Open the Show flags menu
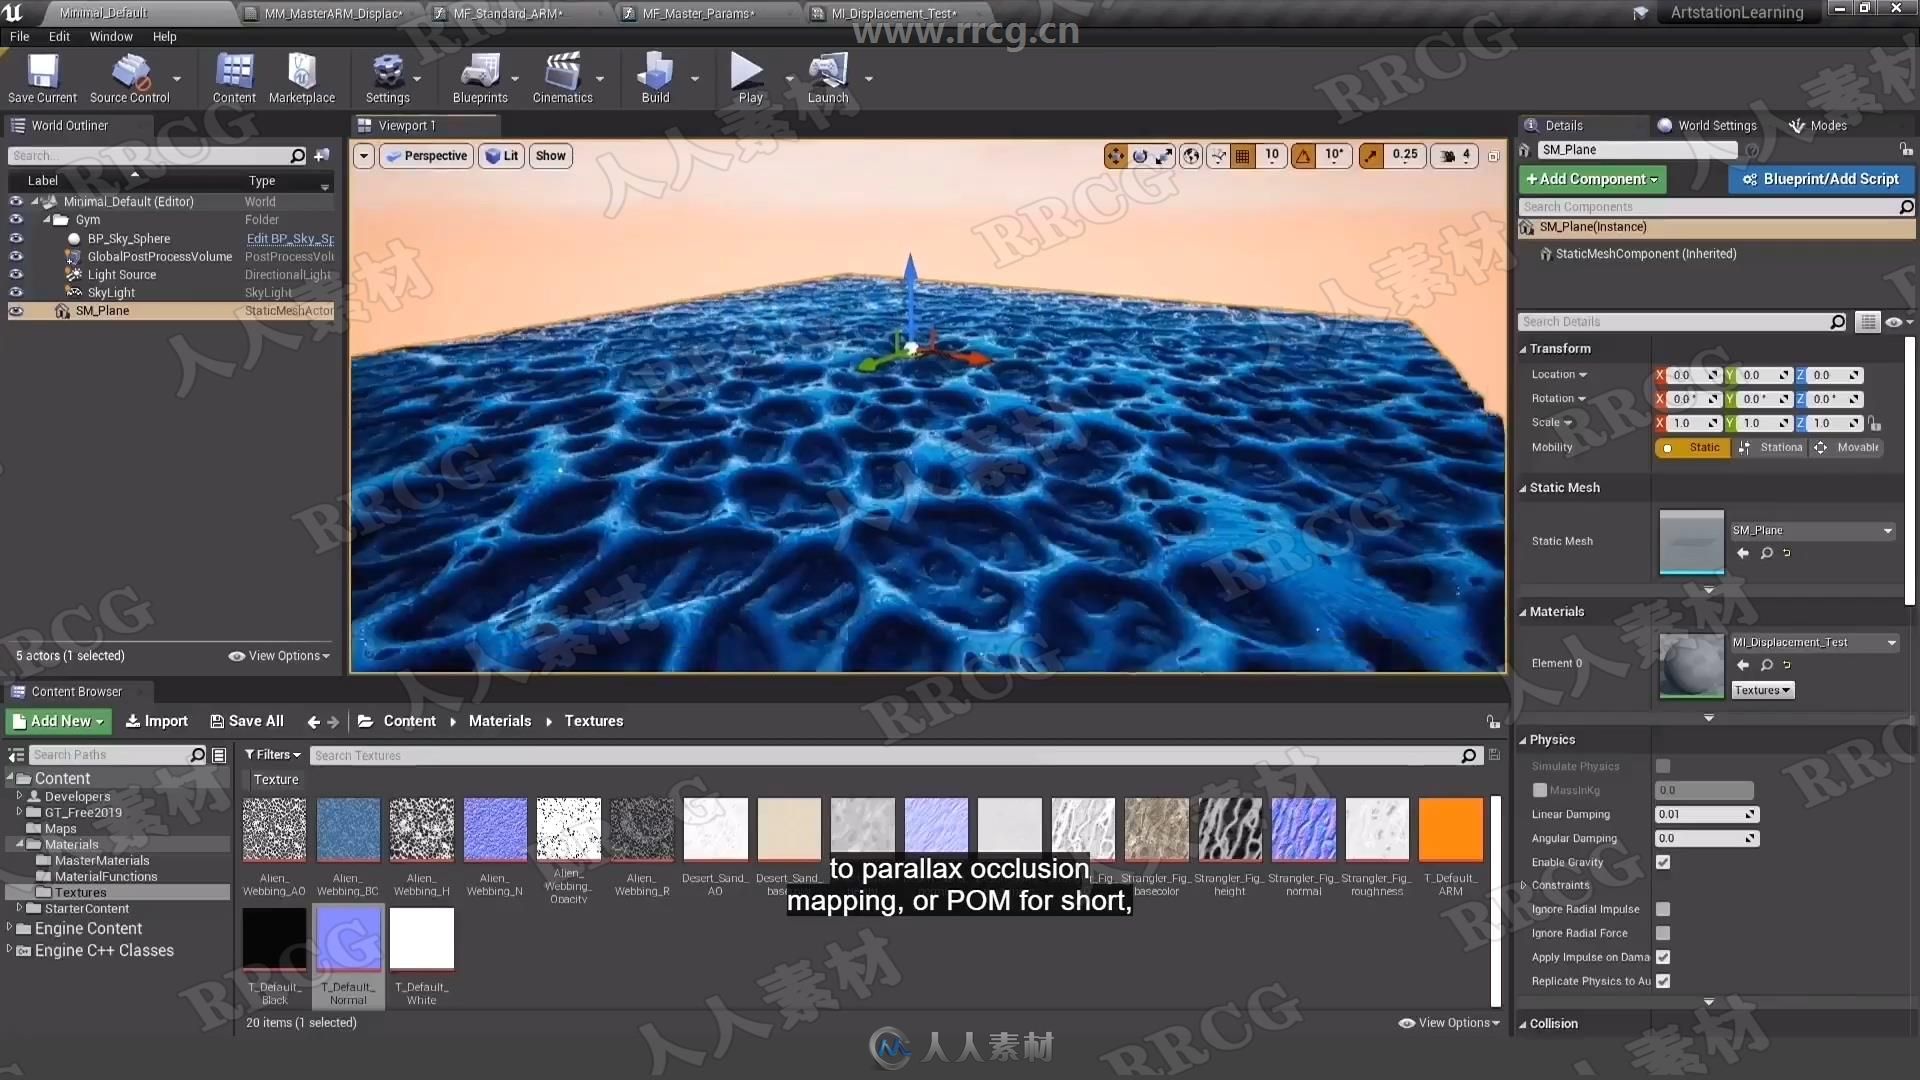This screenshot has width=1920, height=1080. point(550,156)
